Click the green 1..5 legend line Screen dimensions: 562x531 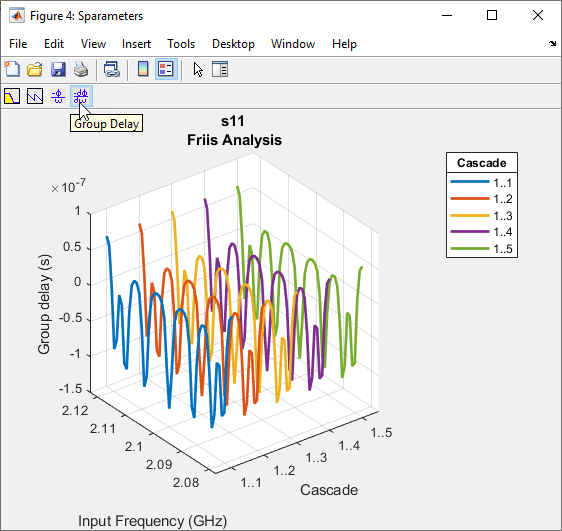click(470, 249)
